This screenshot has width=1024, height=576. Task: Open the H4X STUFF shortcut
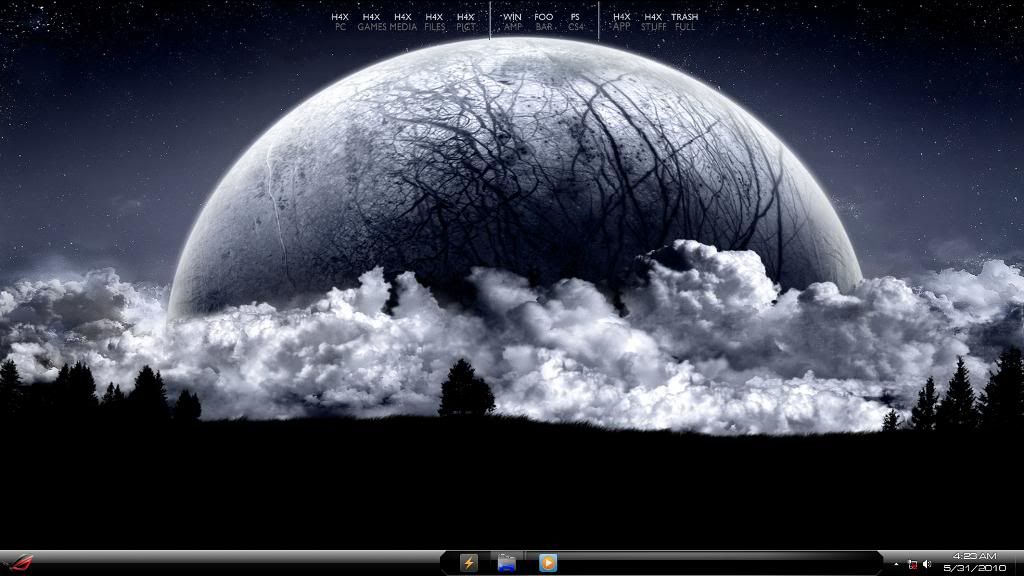(x=653, y=22)
